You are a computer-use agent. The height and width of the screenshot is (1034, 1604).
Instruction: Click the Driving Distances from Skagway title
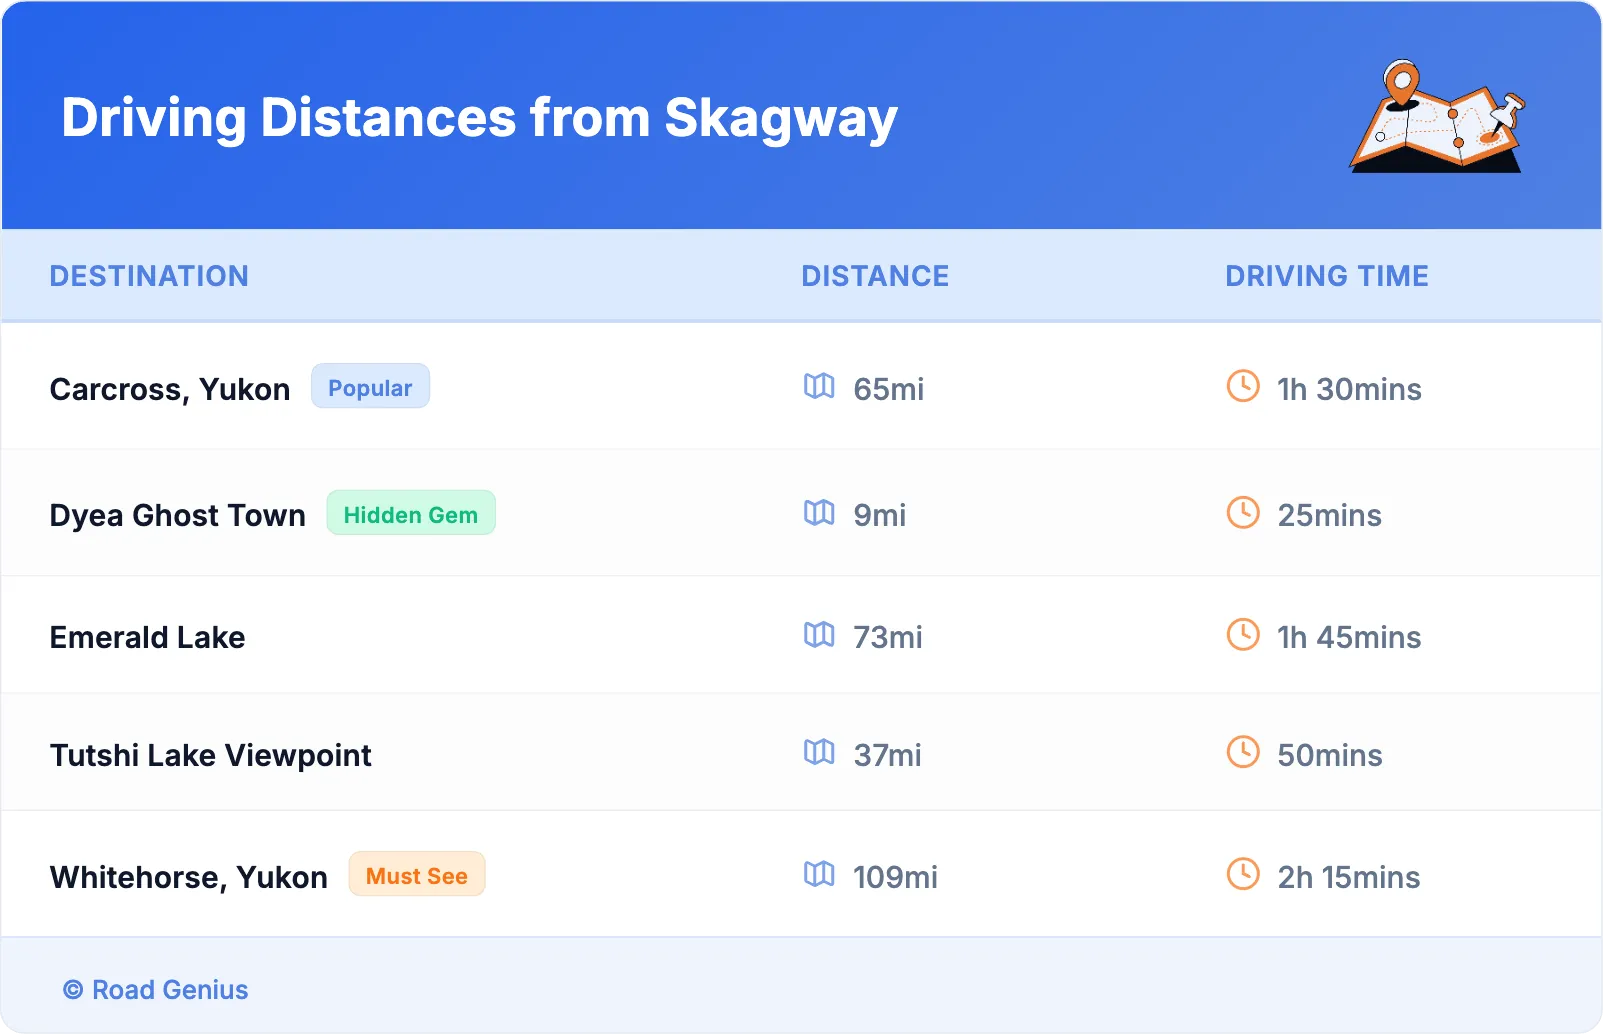480,118
